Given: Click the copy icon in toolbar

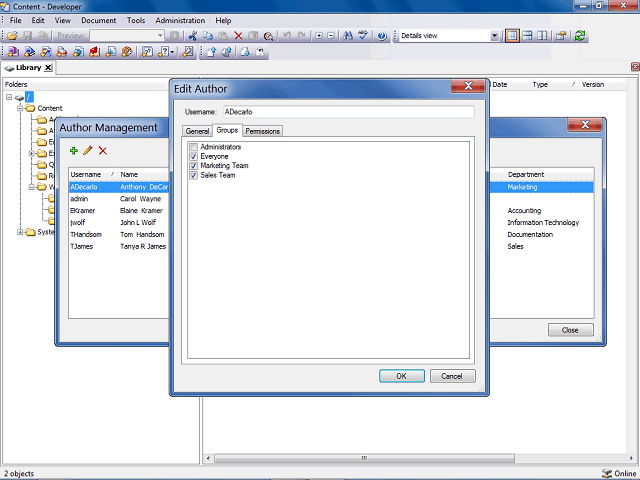Looking at the screenshot, I should click(208, 36).
